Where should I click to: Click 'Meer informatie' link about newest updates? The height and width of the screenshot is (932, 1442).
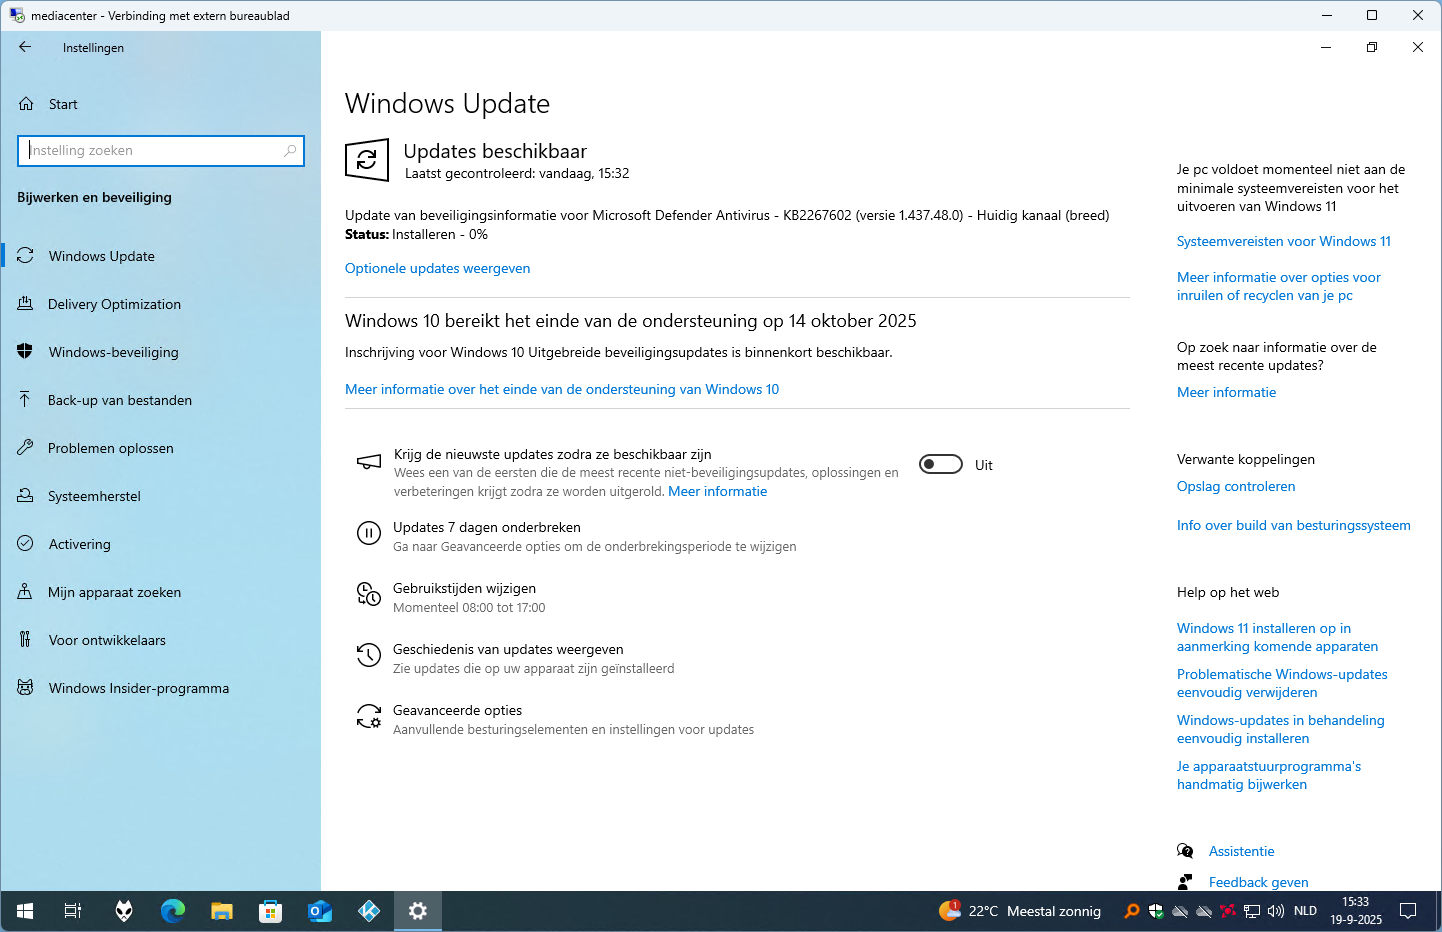coord(717,491)
